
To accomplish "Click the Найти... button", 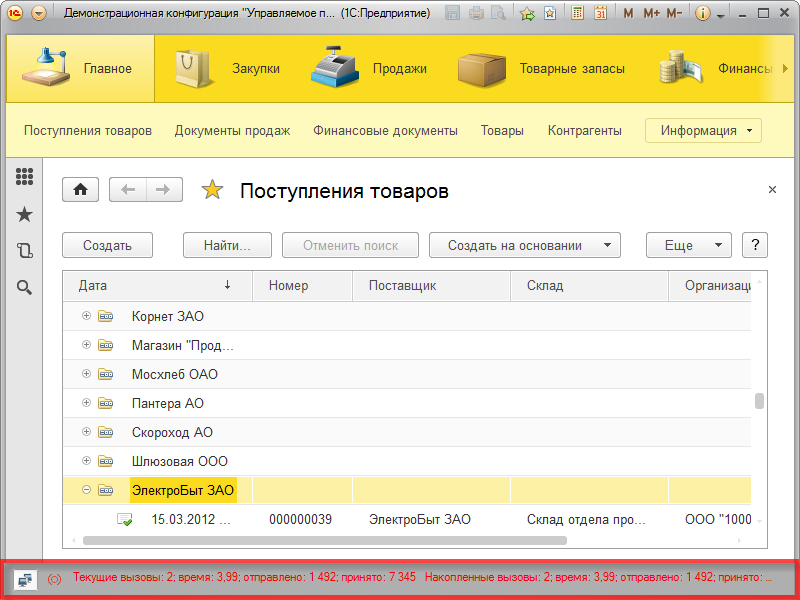I will coord(225,245).
